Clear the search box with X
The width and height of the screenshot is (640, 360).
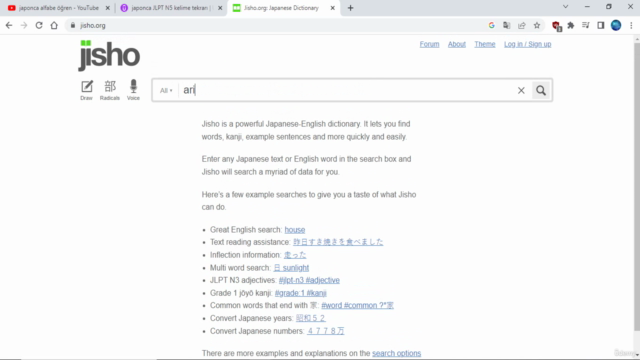(521, 90)
